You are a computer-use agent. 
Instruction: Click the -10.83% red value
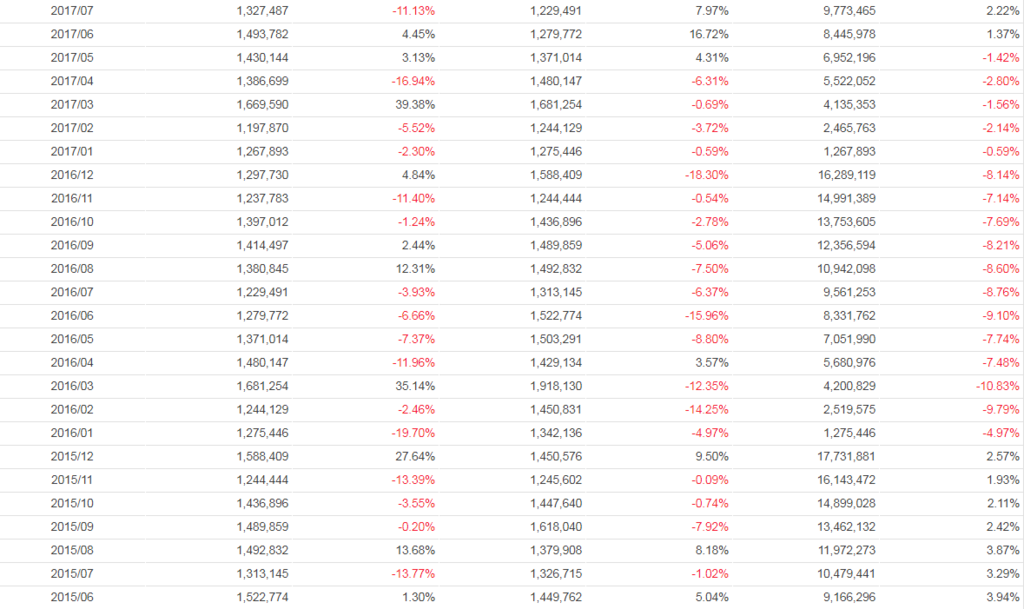click(x=998, y=386)
